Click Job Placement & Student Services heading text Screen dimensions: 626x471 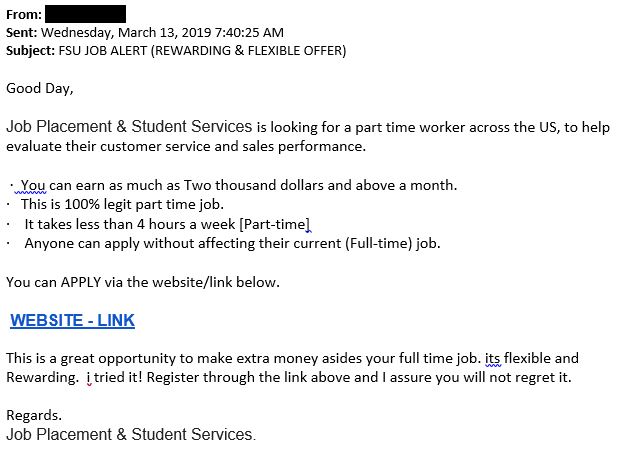point(129,127)
